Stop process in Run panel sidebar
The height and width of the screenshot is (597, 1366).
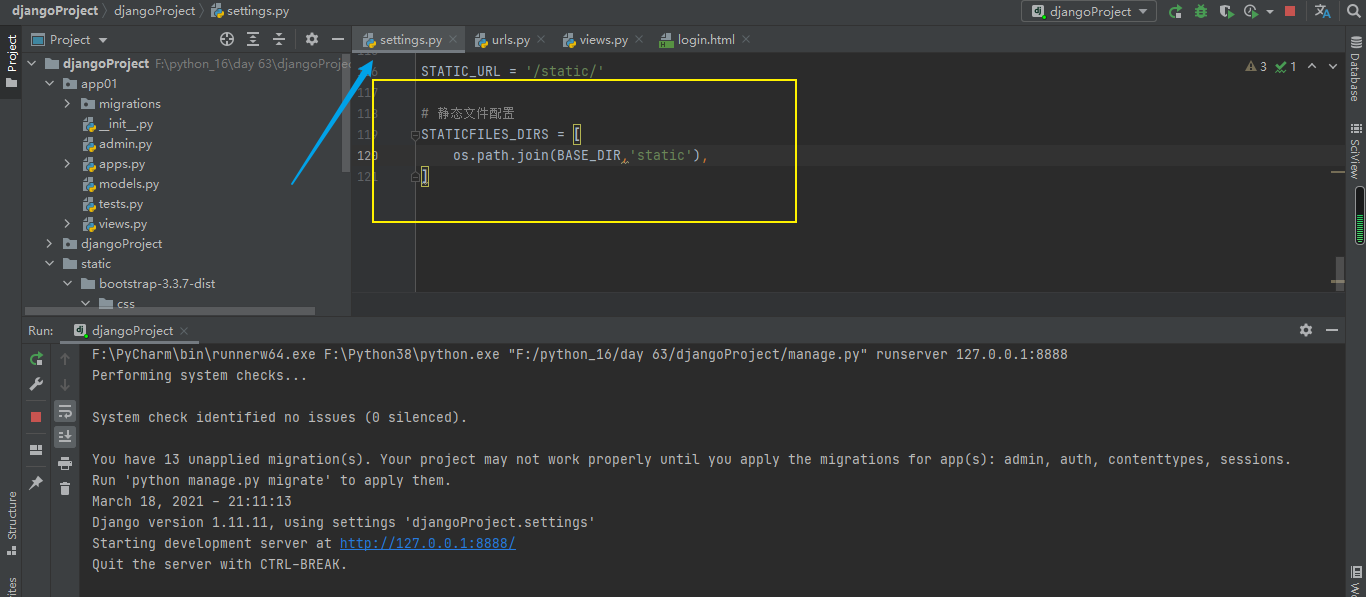click(36, 416)
